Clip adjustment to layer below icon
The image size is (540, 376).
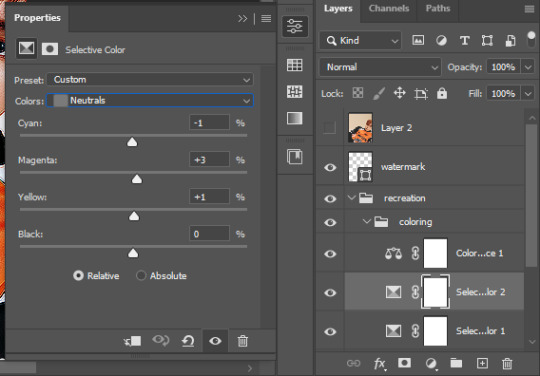(132, 341)
